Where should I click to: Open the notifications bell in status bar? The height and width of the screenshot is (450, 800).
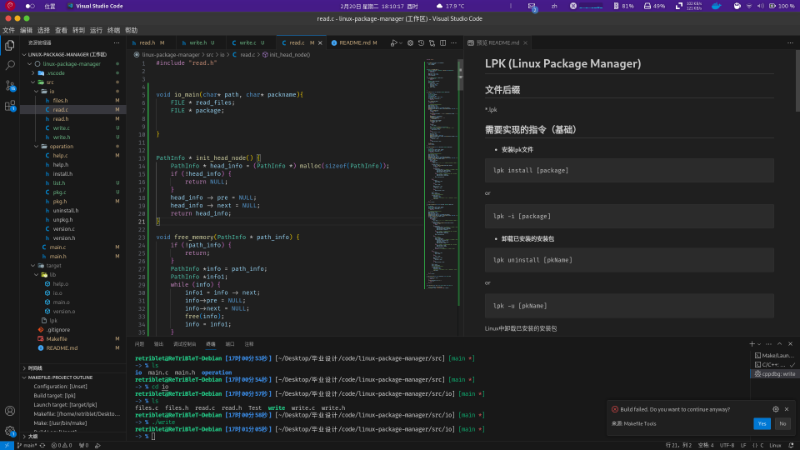[791, 445]
